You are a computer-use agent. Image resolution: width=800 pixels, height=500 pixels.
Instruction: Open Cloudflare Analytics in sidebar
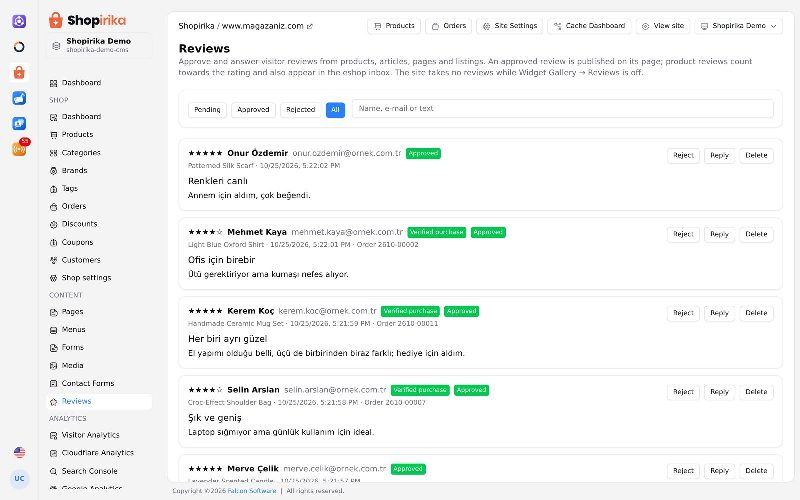coord(99,453)
